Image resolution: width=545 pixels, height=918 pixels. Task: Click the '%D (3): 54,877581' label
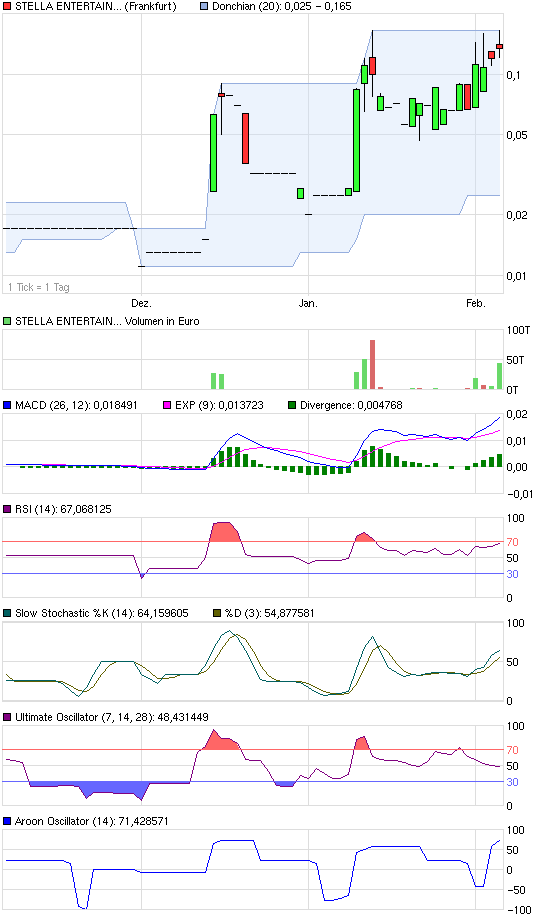(x=270, y=614)
